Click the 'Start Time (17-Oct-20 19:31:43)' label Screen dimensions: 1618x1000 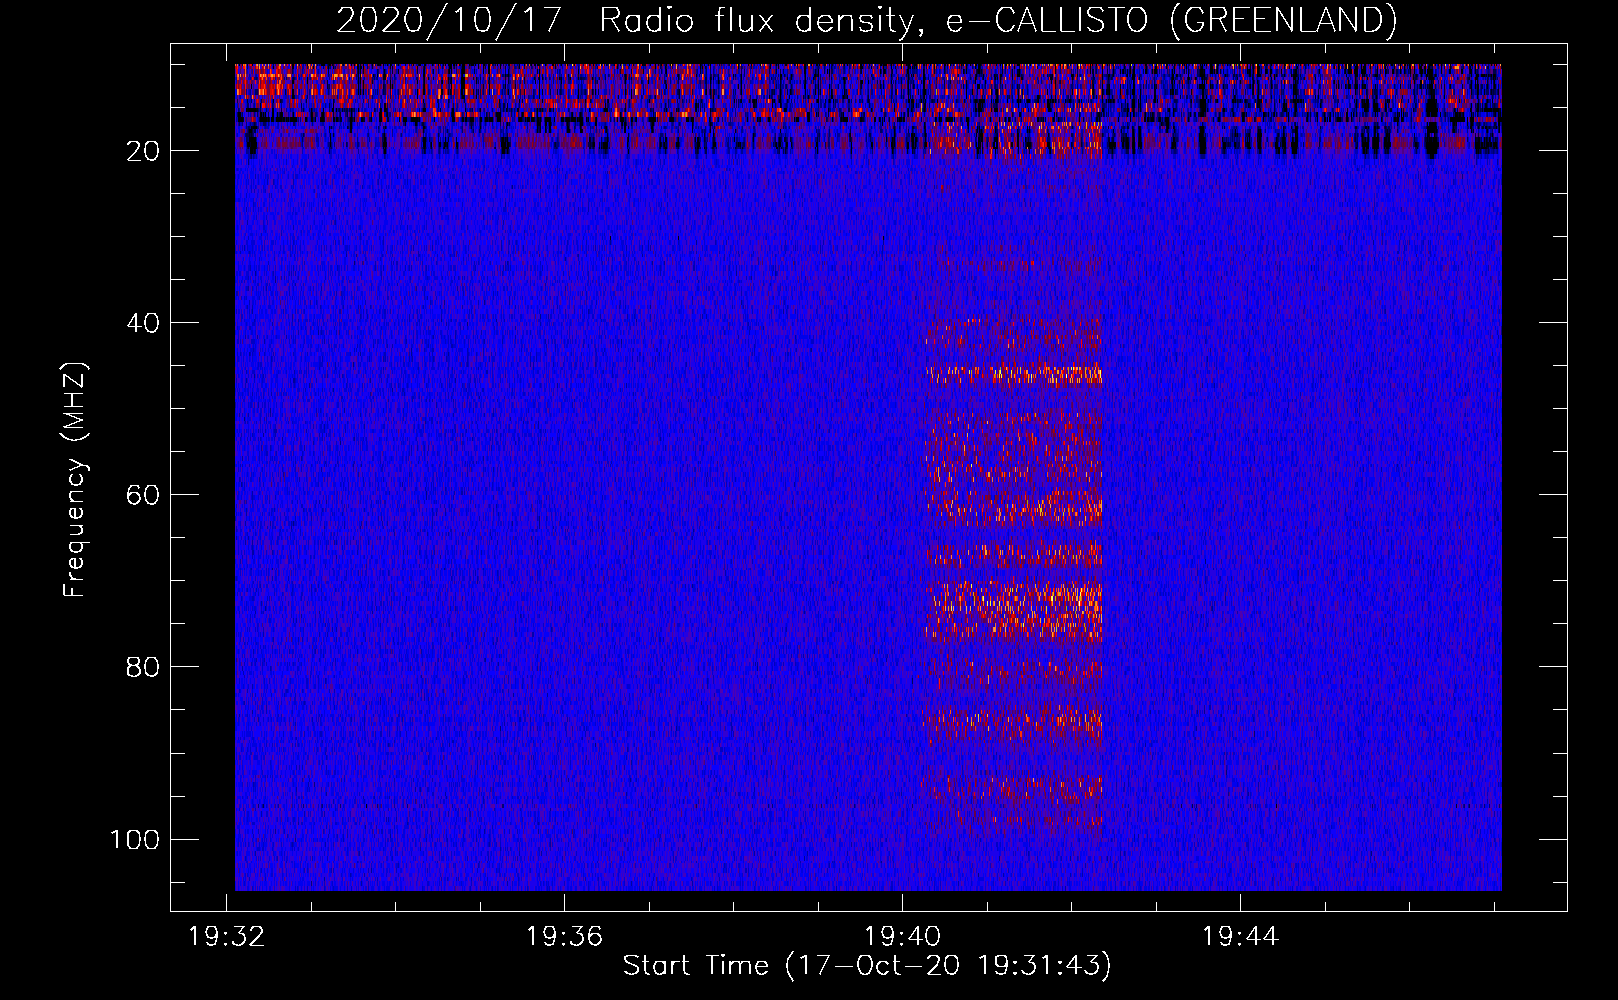point(867,966)
